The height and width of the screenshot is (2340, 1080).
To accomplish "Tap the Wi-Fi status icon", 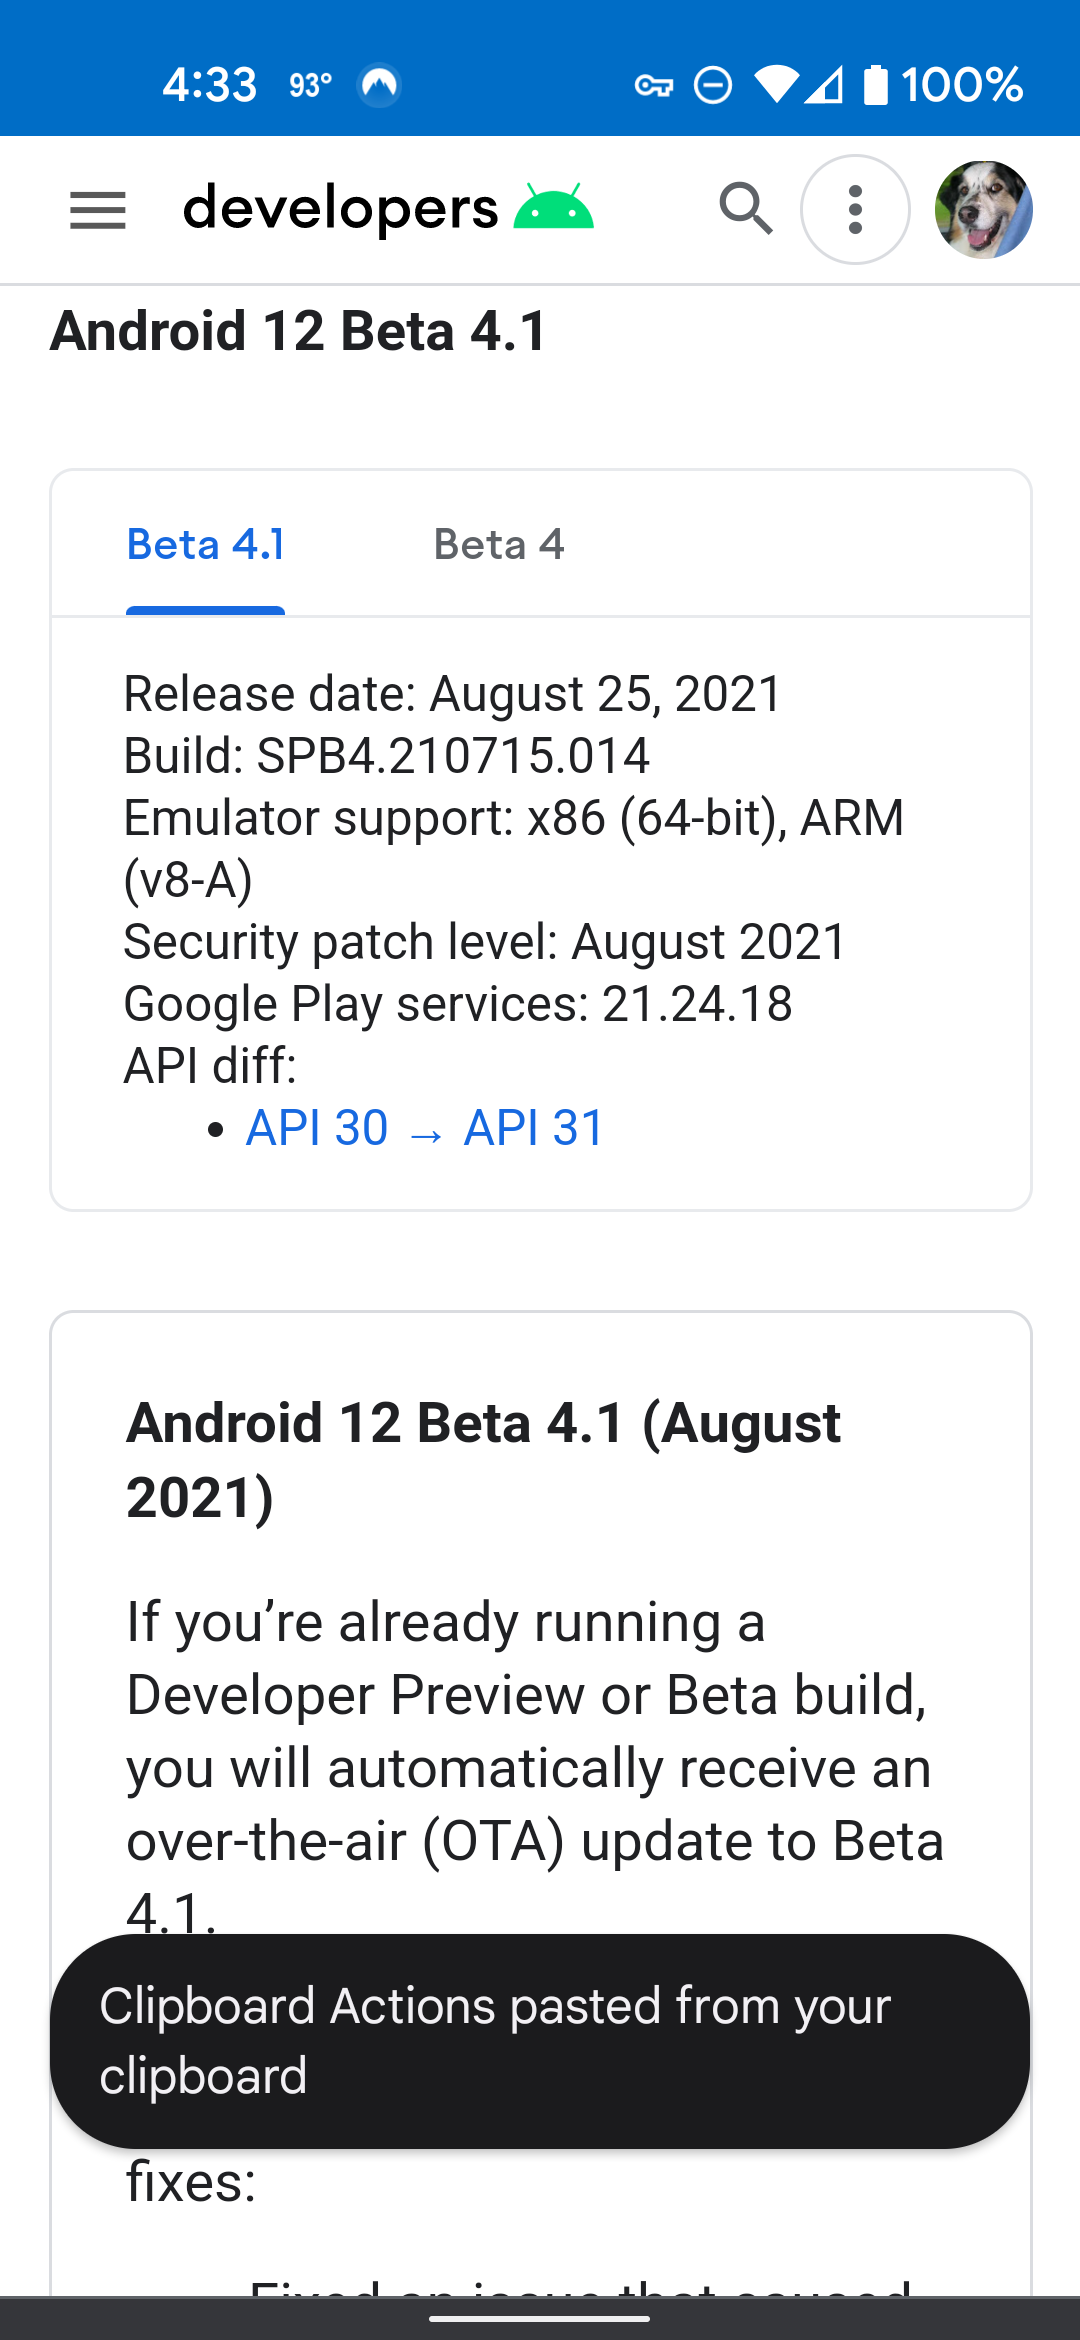I will coord(776,84).
